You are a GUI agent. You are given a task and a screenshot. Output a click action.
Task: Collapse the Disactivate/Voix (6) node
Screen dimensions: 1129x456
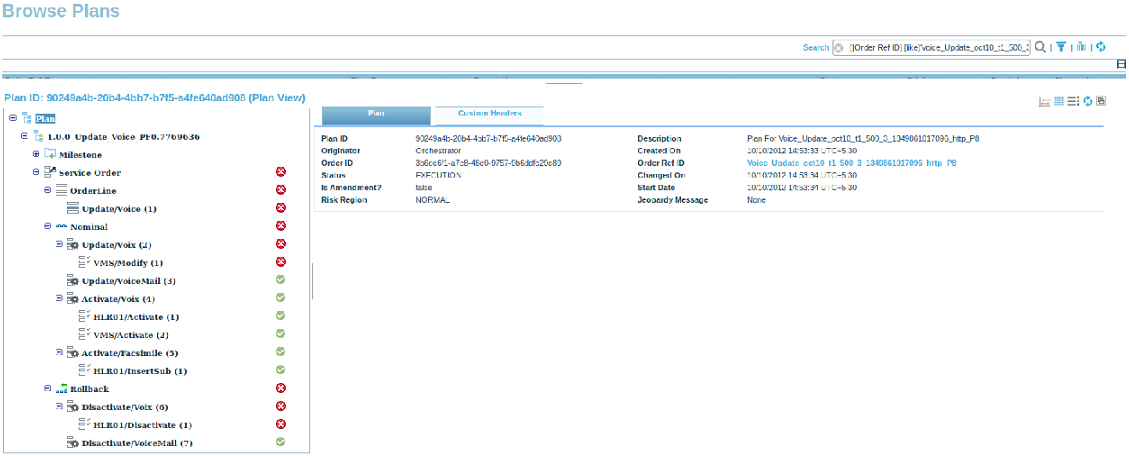coord(59,406)
